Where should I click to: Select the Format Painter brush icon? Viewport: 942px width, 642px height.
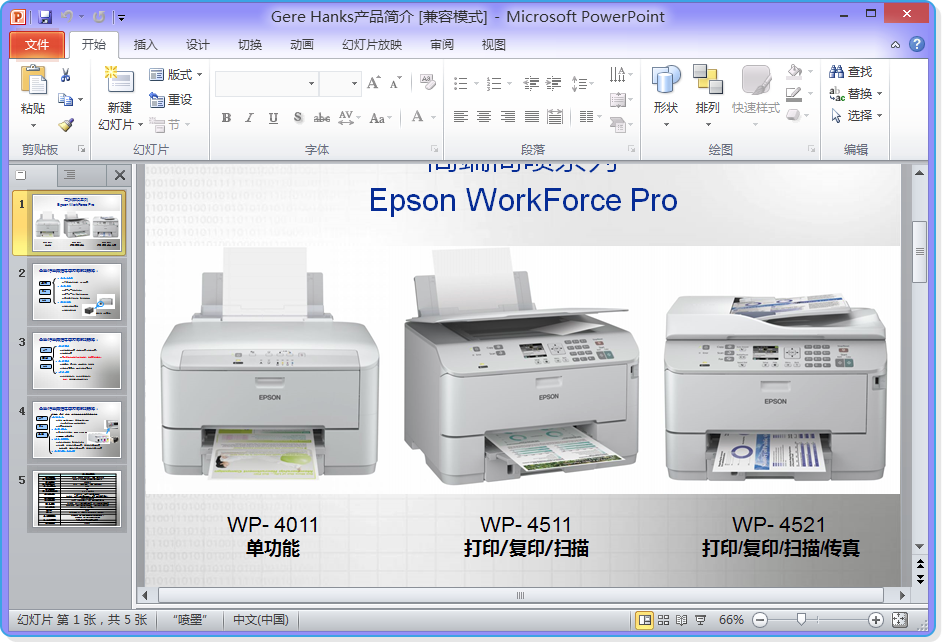tap(66, 125)
